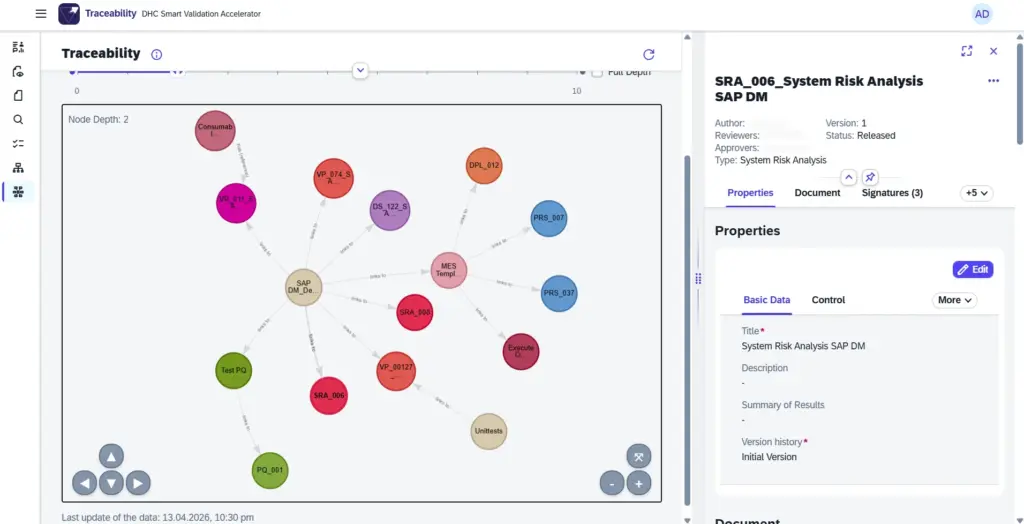Image resolution: width=1024 pixels, height=524 pixels.
Task: Select the Test PQ node
Action: 233,370
